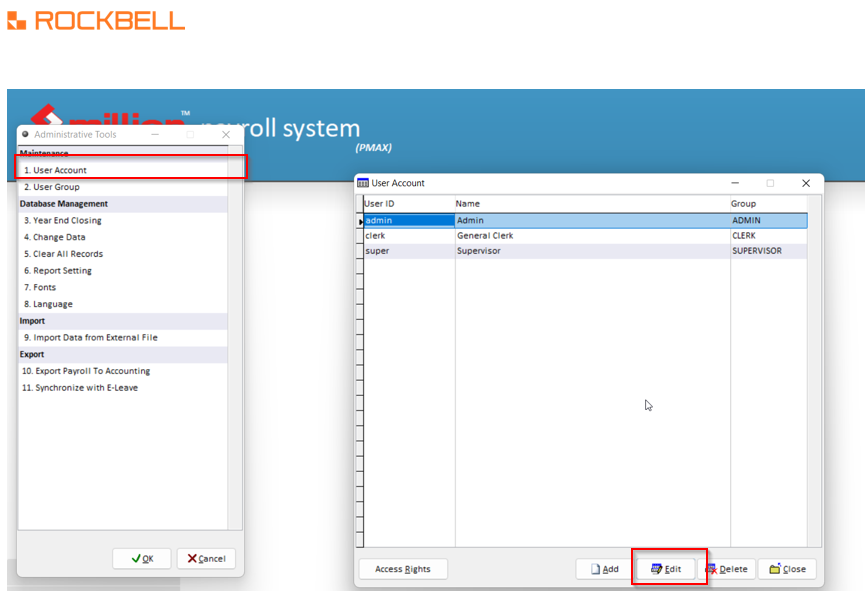Select Clear All Records entry

point(123,253)
